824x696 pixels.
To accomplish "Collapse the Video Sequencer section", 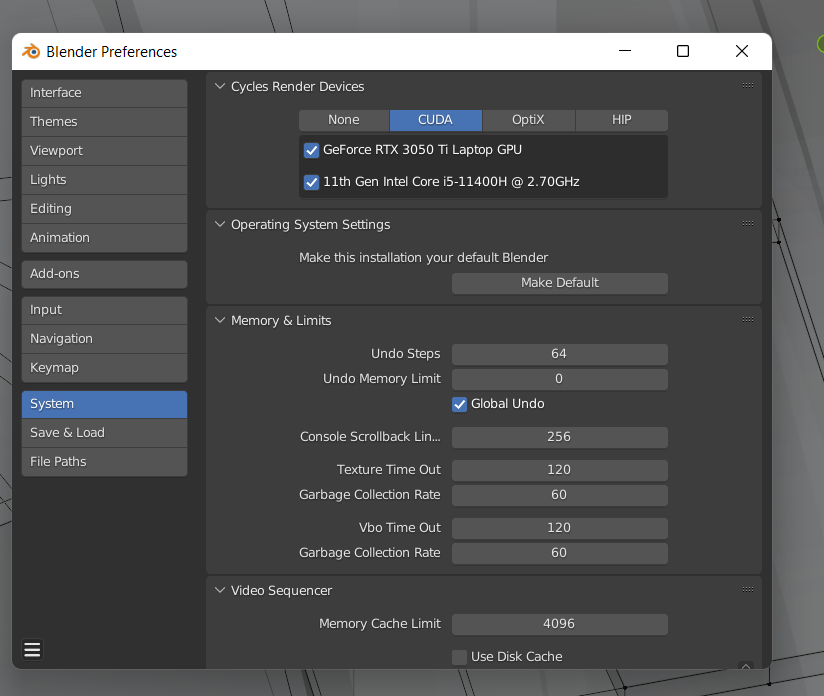I will click(221, 591).
